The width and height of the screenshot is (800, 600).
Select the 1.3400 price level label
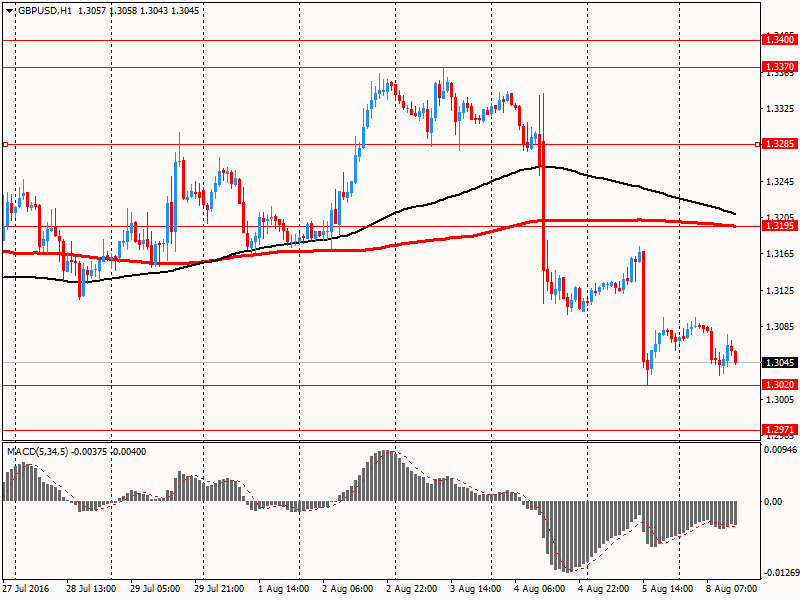point(778,40)
